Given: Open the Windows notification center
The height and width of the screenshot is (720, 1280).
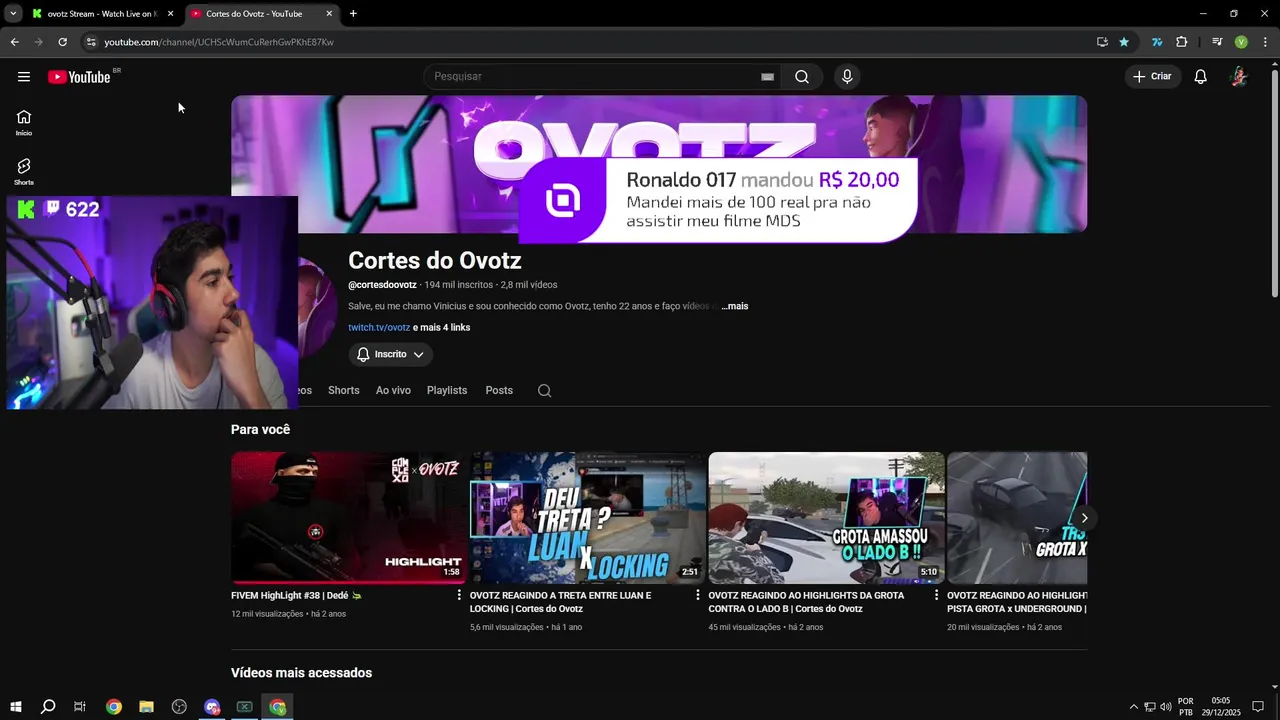Looking at the screenshot, I should (1258, 707).
